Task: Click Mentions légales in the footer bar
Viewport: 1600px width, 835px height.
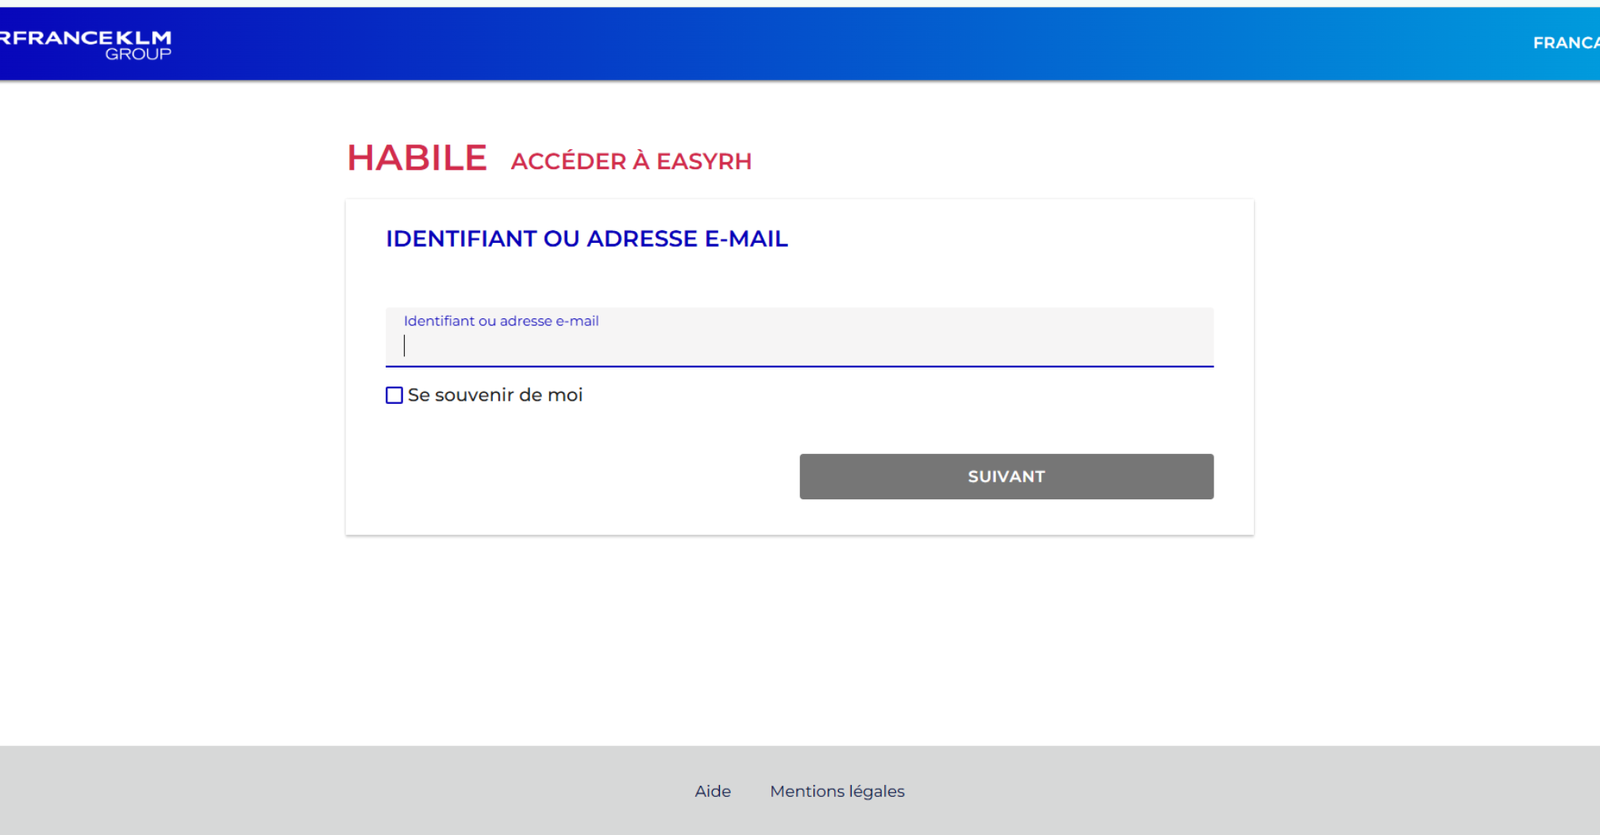Action: tap(837, 790)
